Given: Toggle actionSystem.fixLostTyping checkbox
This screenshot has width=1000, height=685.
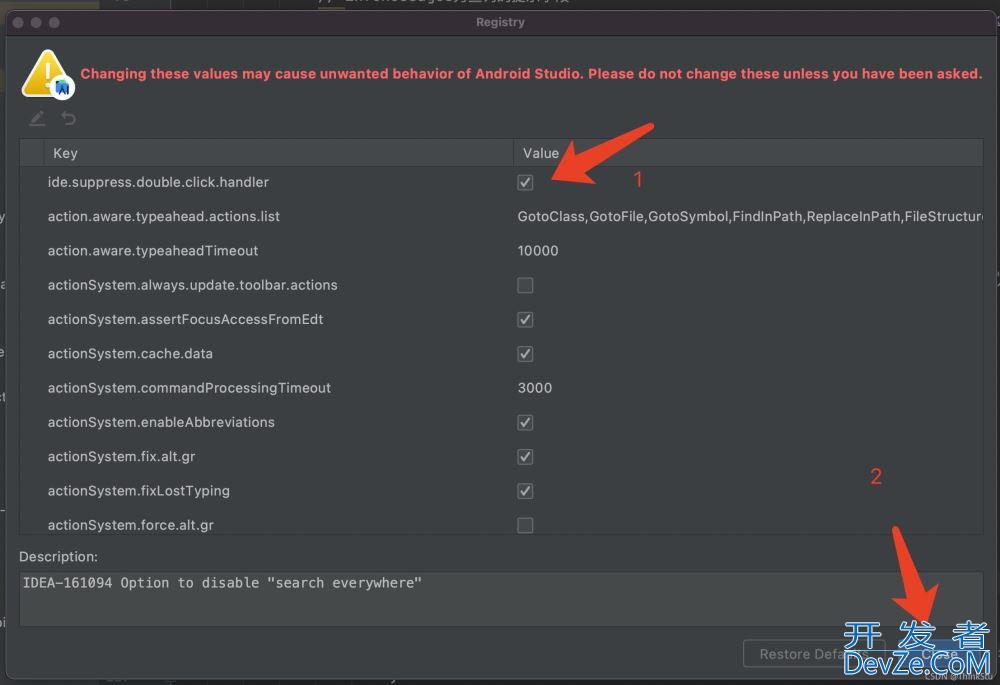Looking at the screenshot, I should click(x=525, y=491).
